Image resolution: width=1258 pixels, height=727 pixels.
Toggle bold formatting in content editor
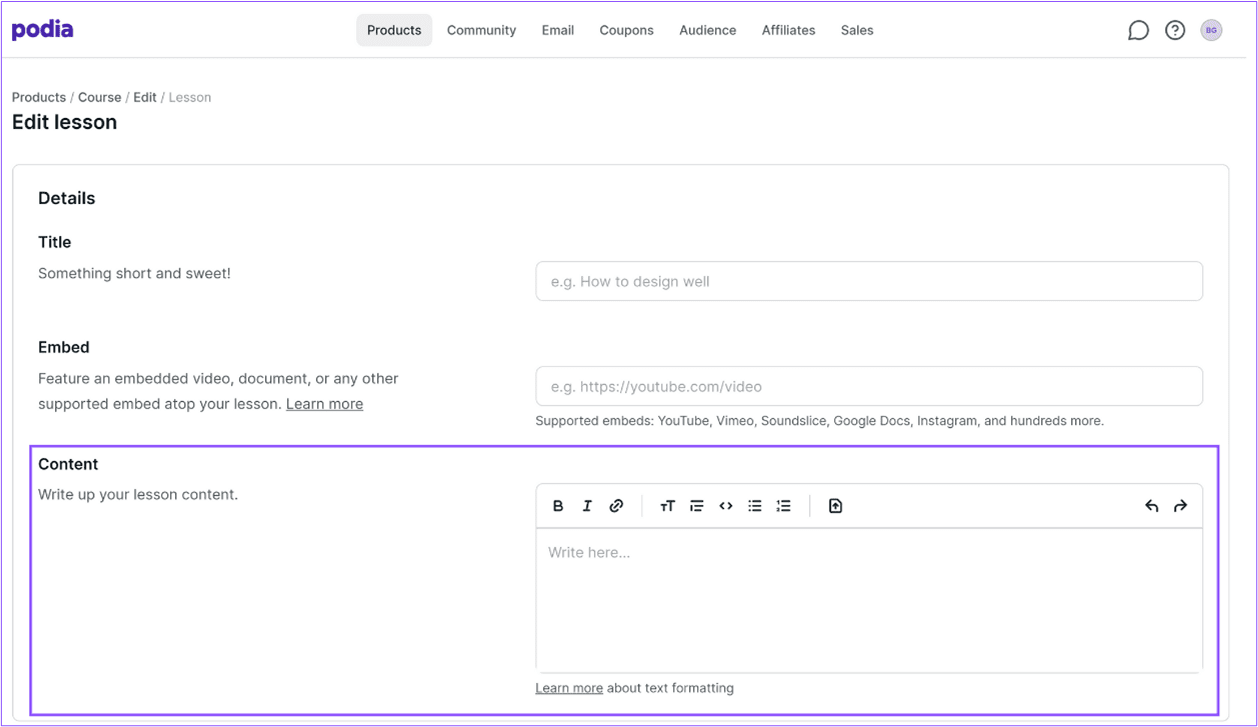pyautogui.click(x=558, y=506)
